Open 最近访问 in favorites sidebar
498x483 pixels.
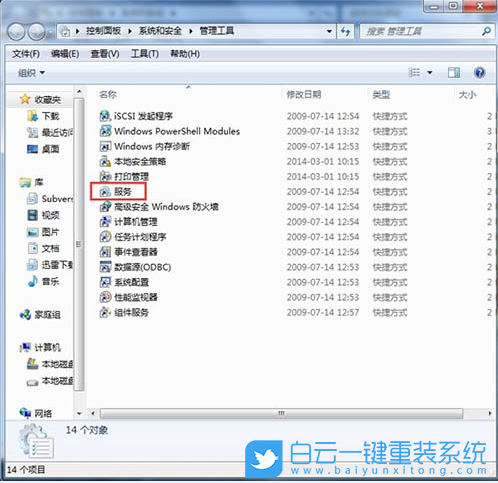click(50, 133)
